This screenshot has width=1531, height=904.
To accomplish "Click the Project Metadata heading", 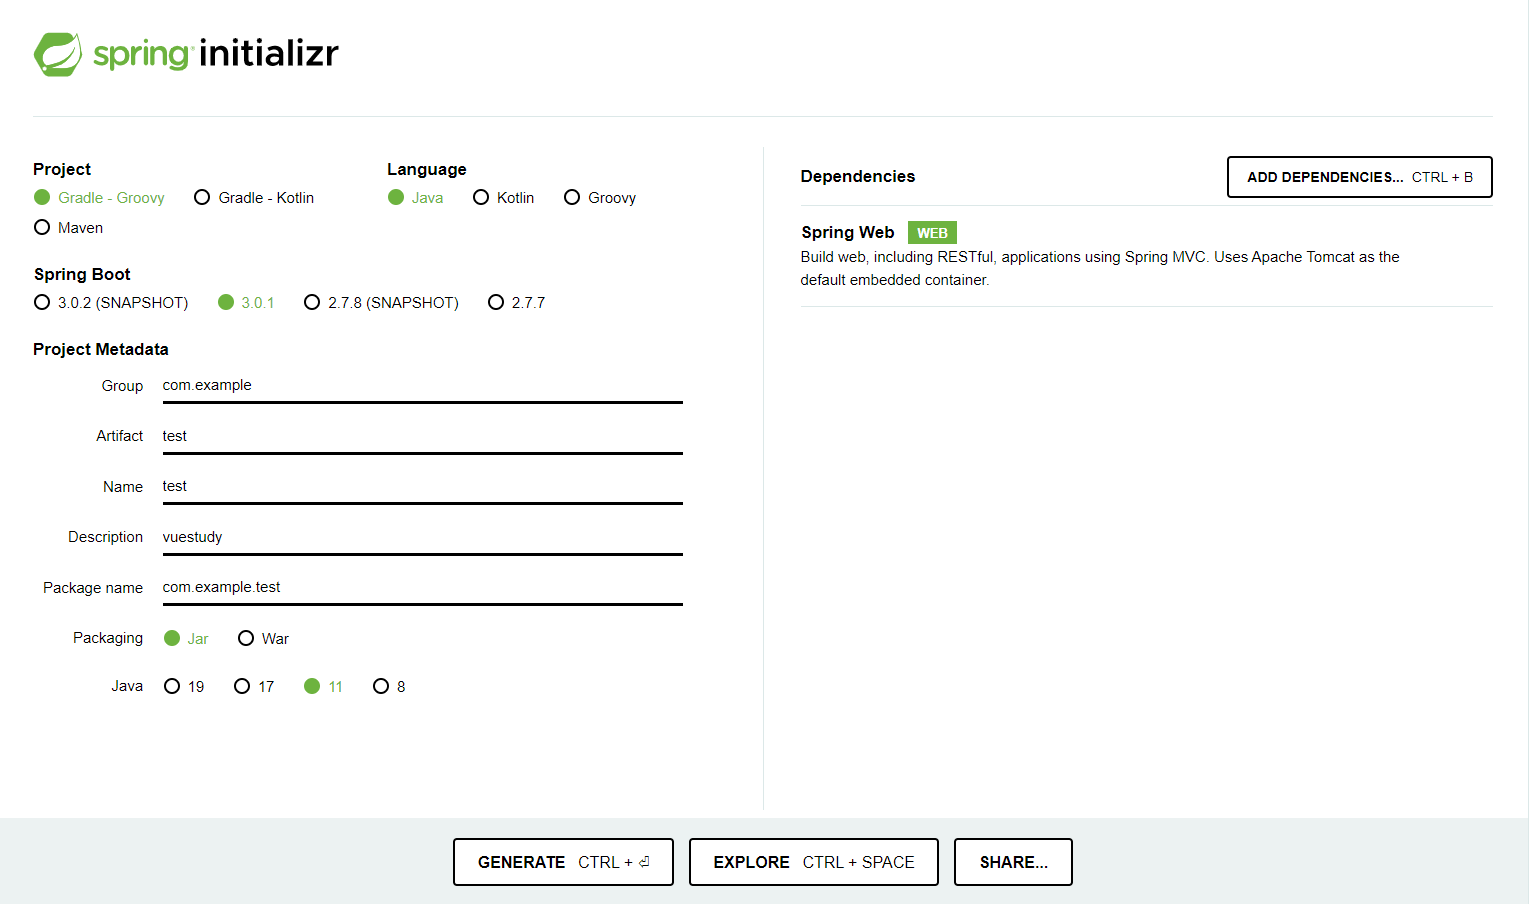I will [101, 349].
